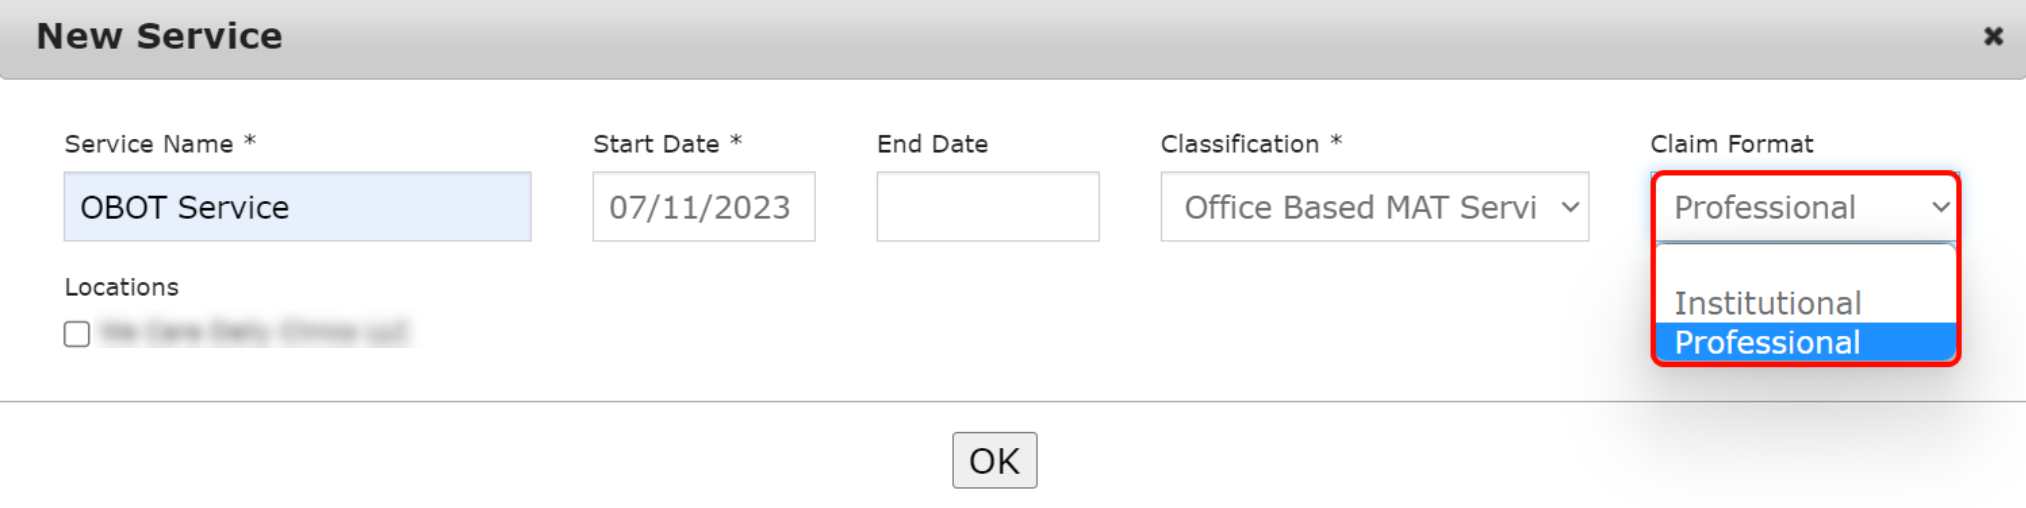This screenshot has height=508, width=2026.
Task: Choose the highlighted Professional option in list
Action: [1767, 342]
